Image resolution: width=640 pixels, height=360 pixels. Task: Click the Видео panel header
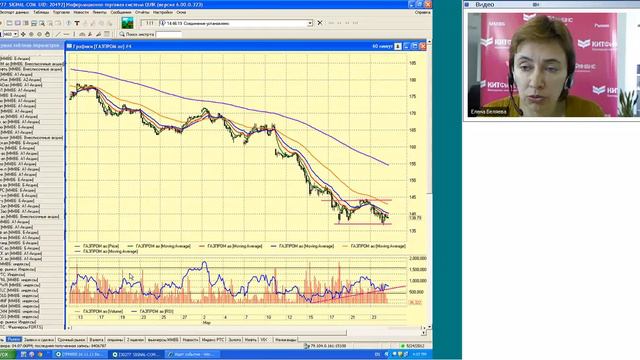point(552,4)
